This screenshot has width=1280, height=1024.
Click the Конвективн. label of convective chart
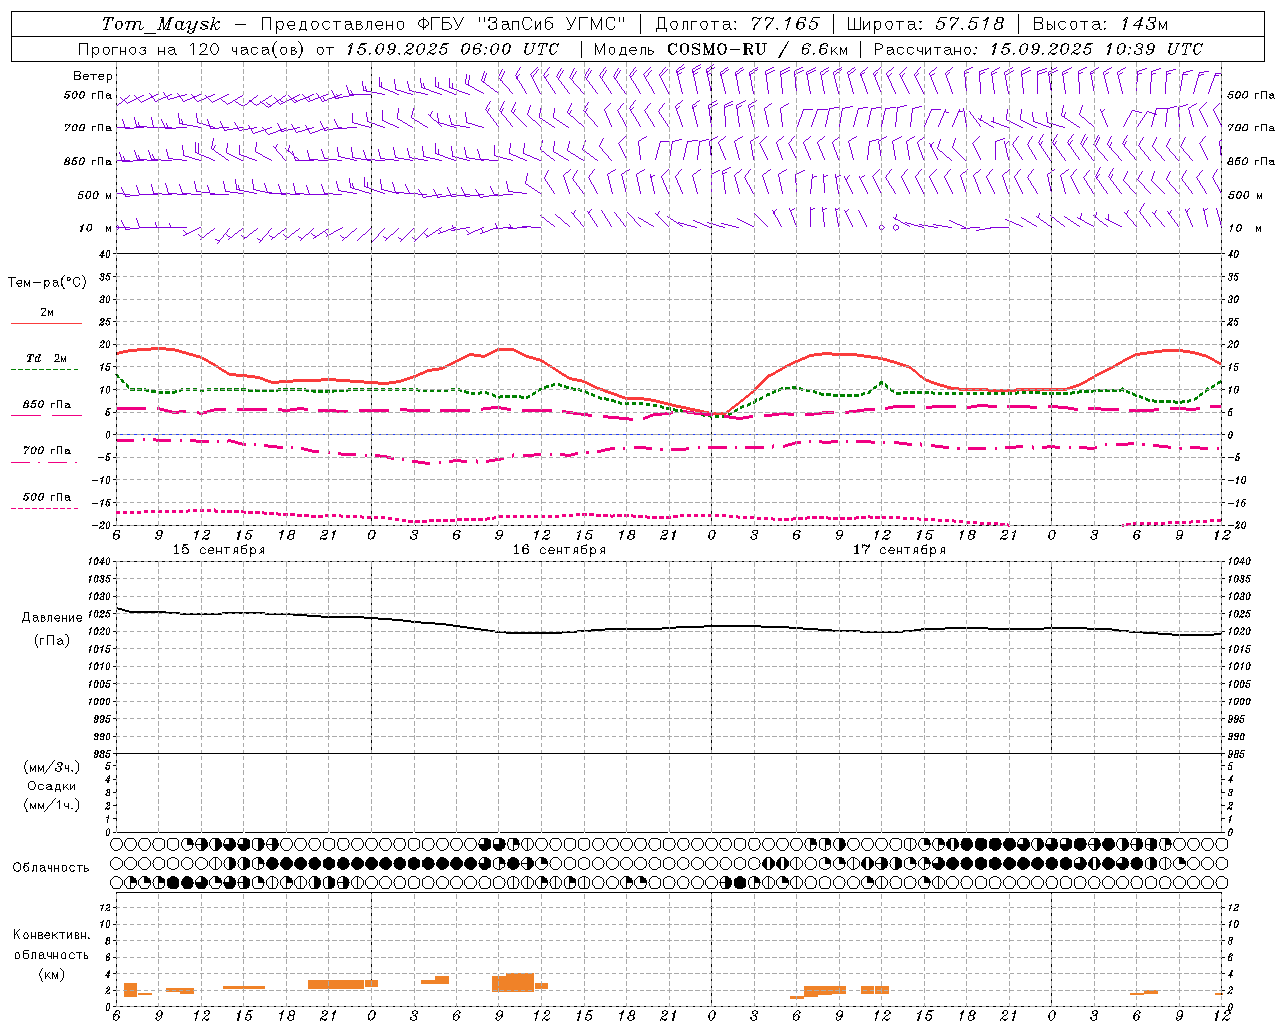52,935
